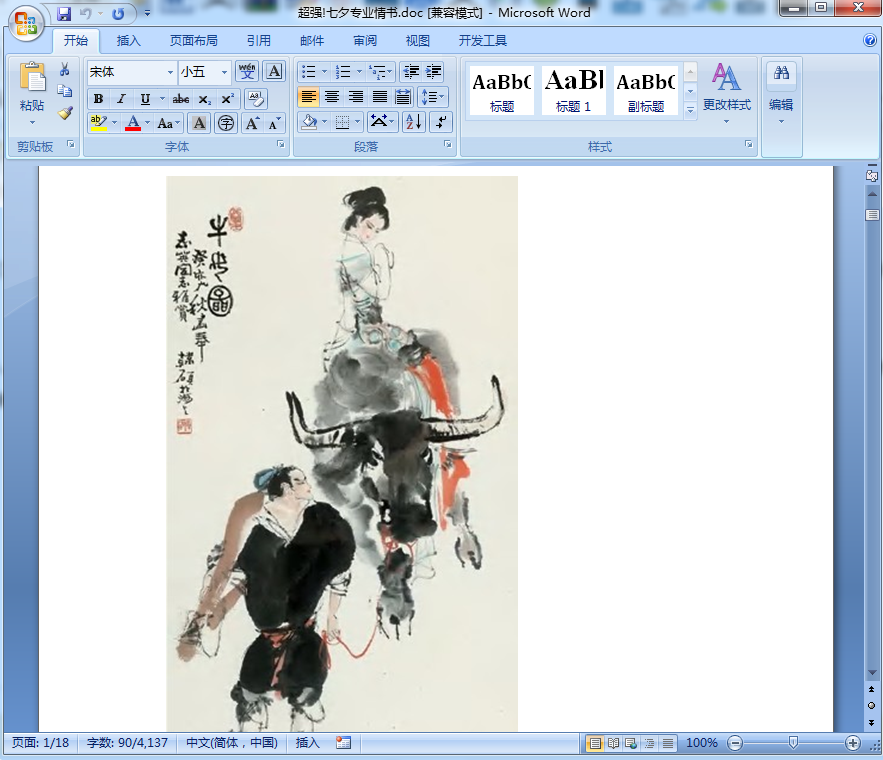Activate the Format Painter brush
883x760 pixels.
pos(65,113)
